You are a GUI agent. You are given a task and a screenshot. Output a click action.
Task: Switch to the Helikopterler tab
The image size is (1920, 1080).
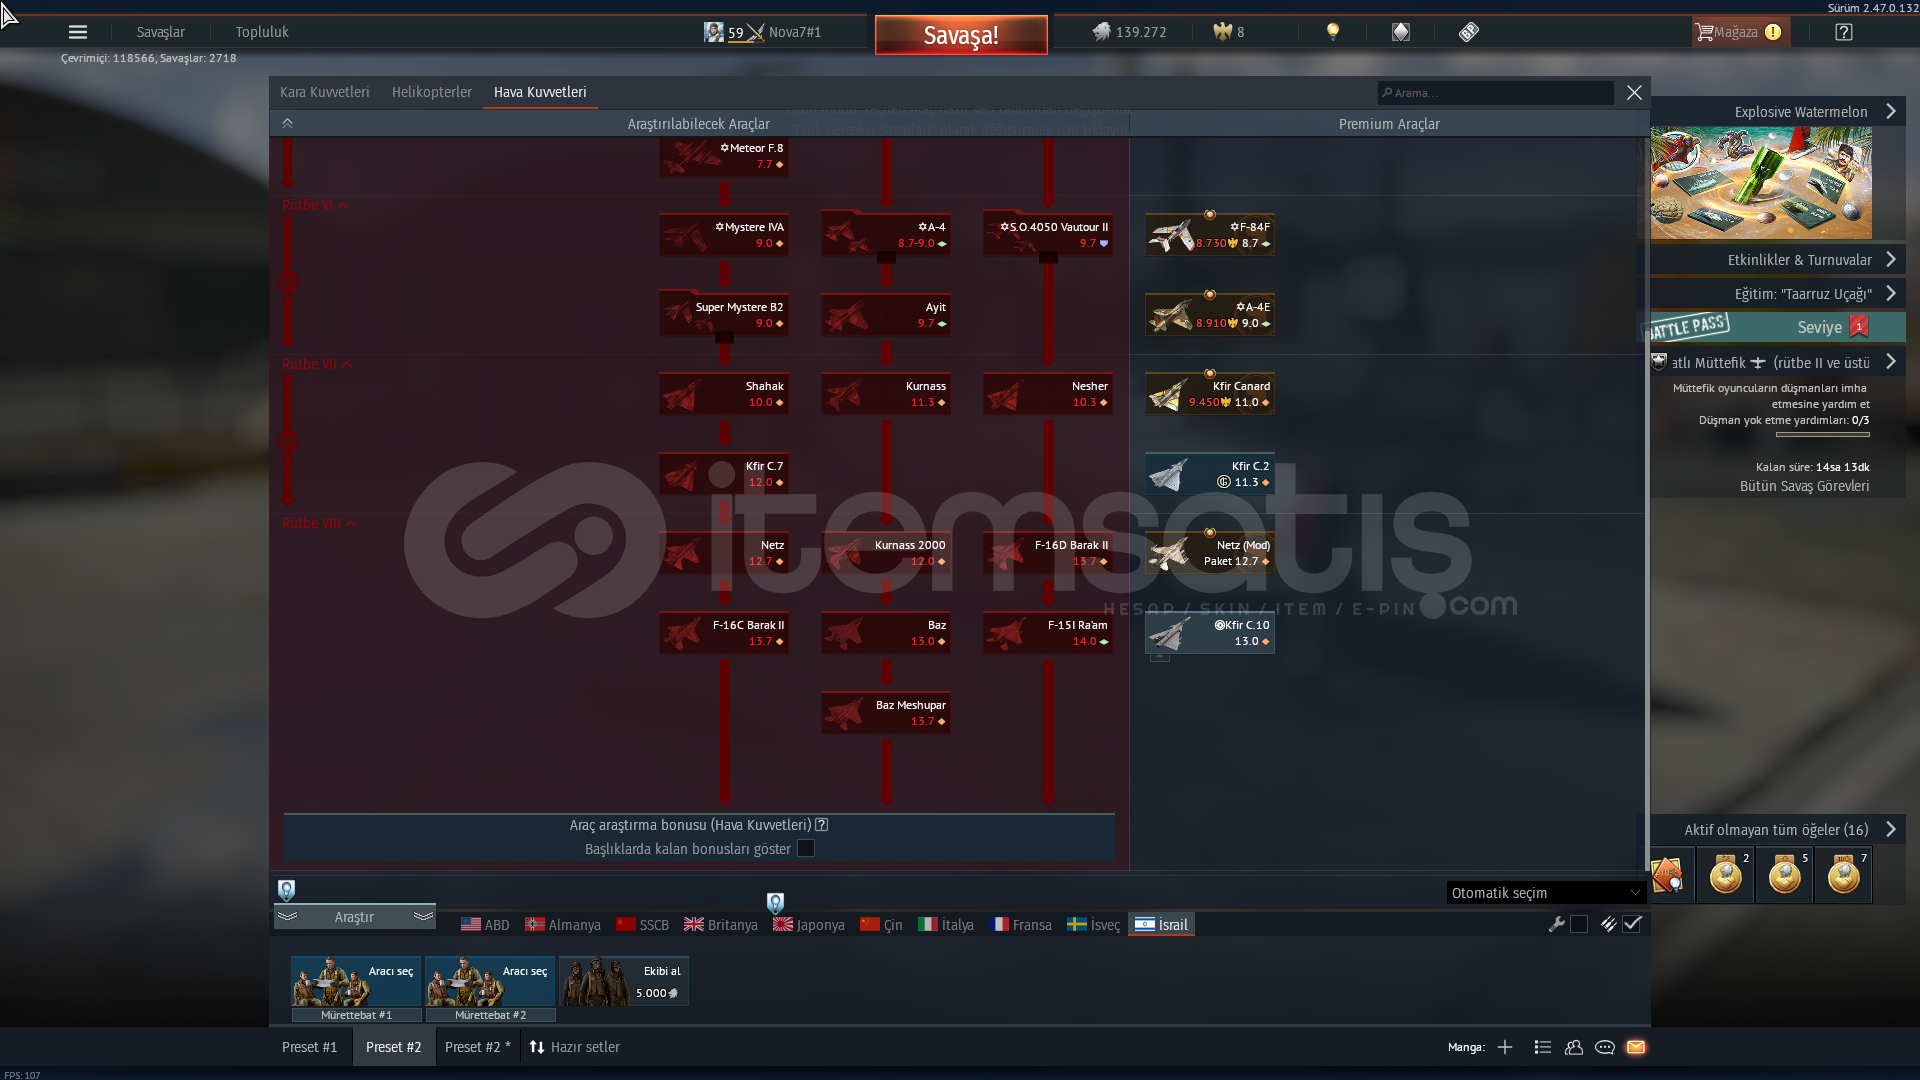click(431, 92)
